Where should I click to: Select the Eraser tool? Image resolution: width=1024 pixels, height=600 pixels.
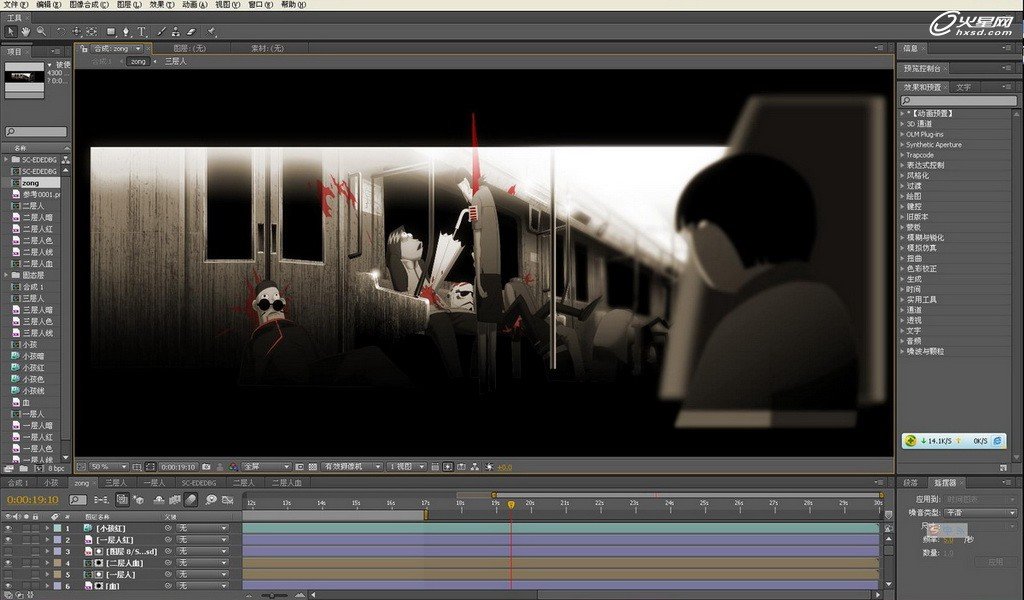191,32
